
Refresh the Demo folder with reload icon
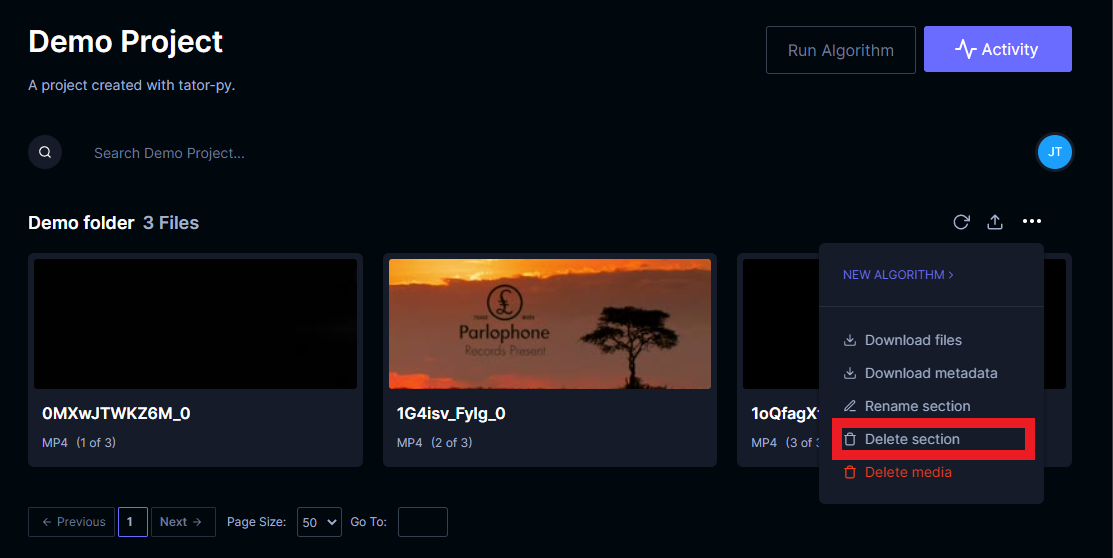(961, 222)
